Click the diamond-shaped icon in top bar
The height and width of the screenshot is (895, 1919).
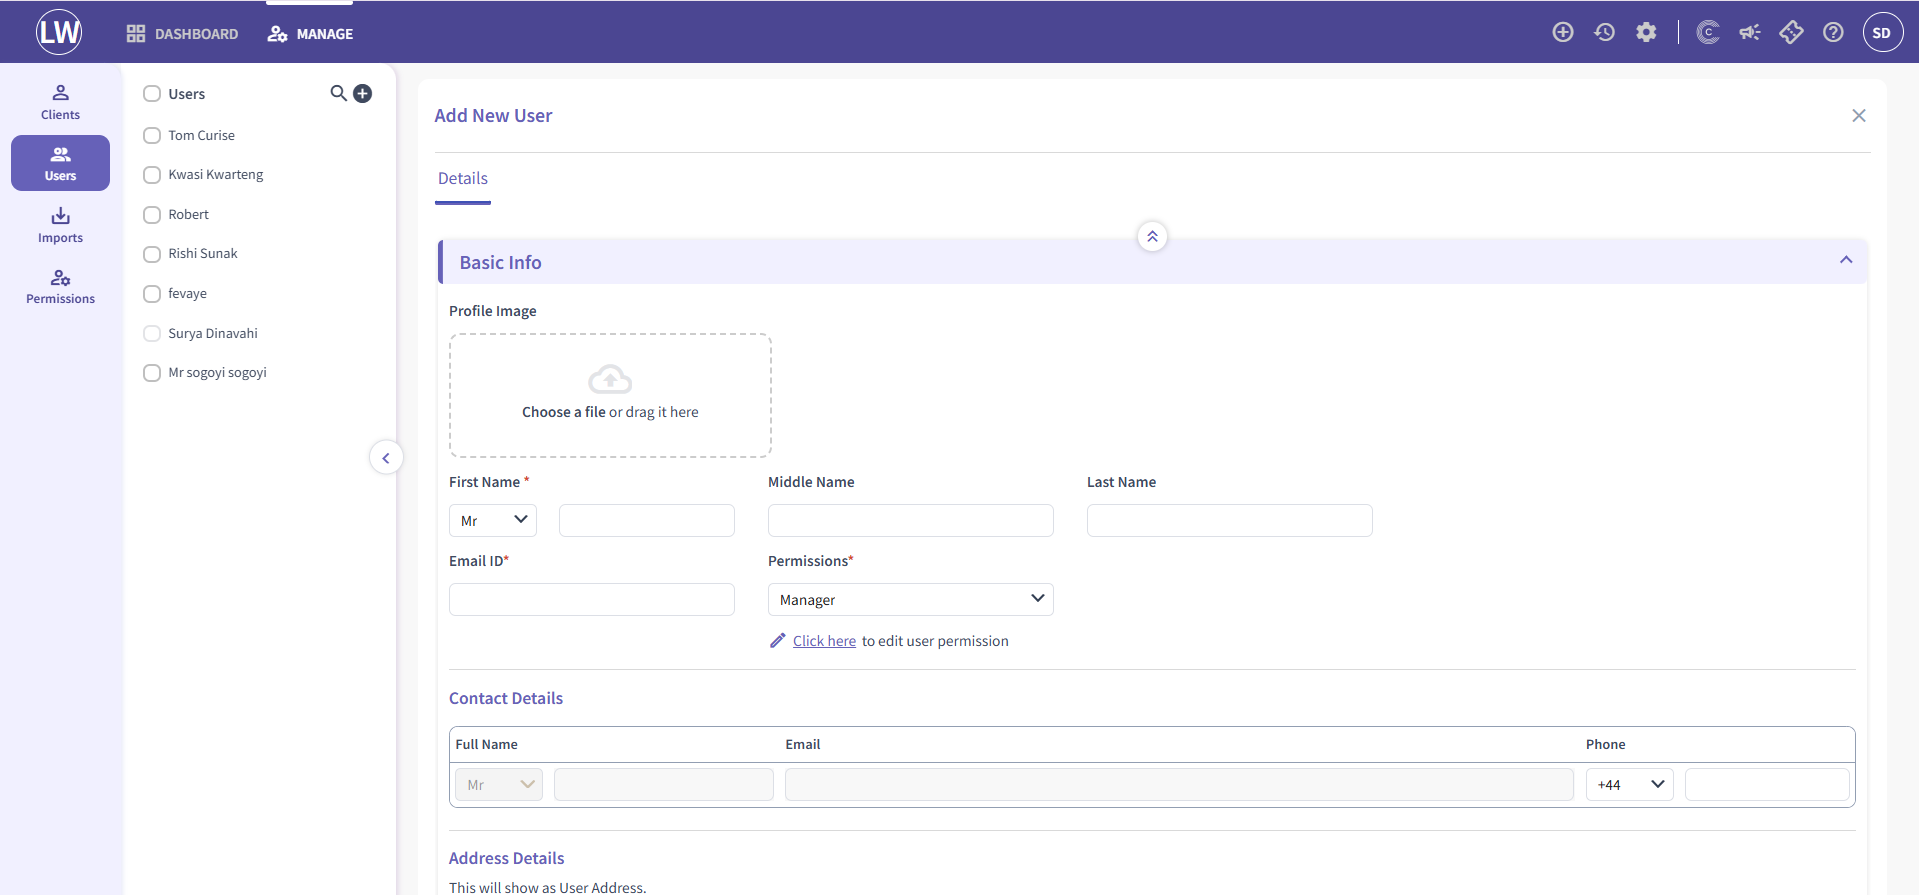click(1791, 32)
